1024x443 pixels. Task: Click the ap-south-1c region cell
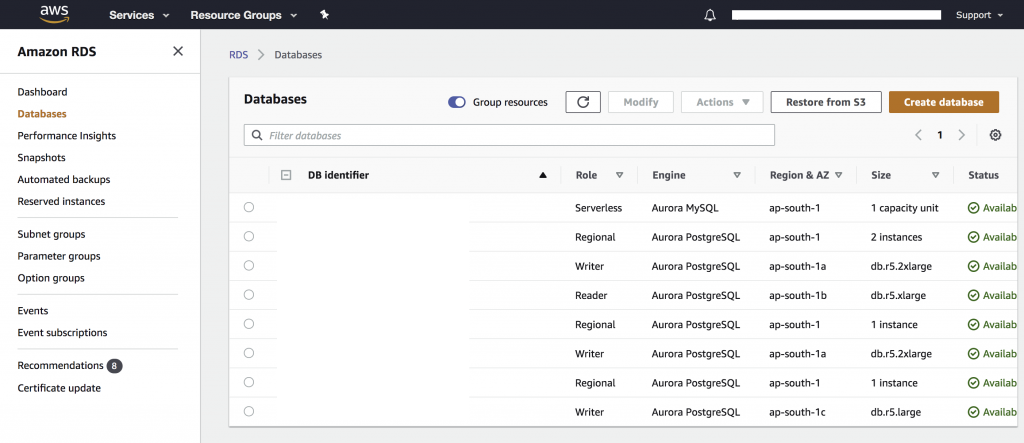[797, 412]
